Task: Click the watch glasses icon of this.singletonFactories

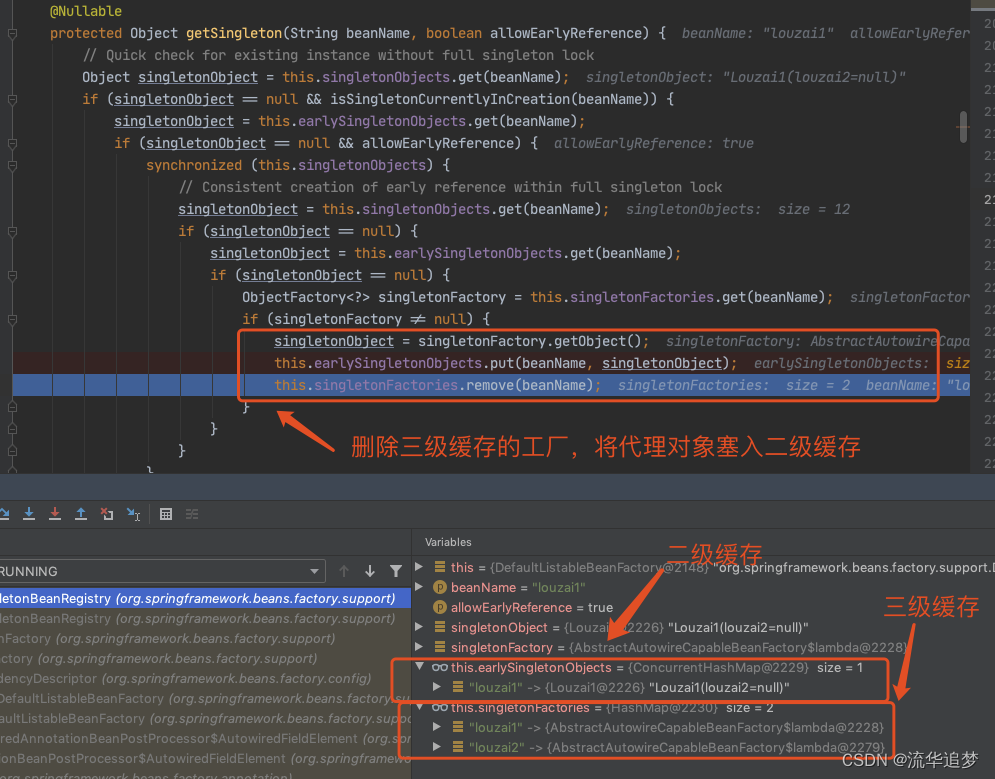Action: pyautogui.click(x=440, y=707)
